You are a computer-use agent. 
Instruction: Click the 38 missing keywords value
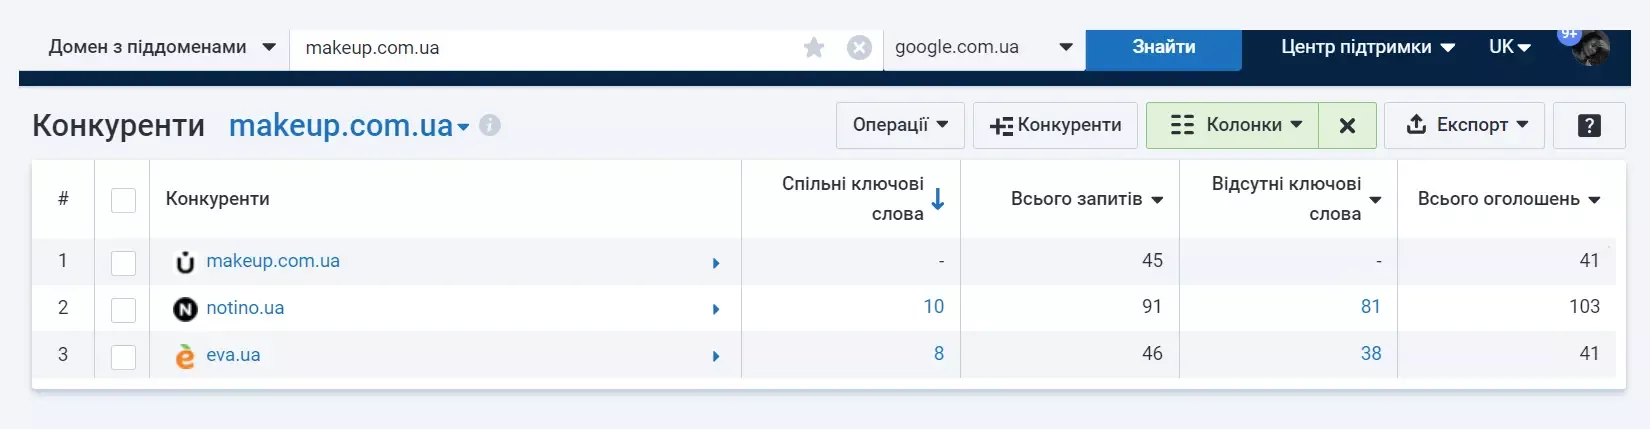click(1371, 353)
